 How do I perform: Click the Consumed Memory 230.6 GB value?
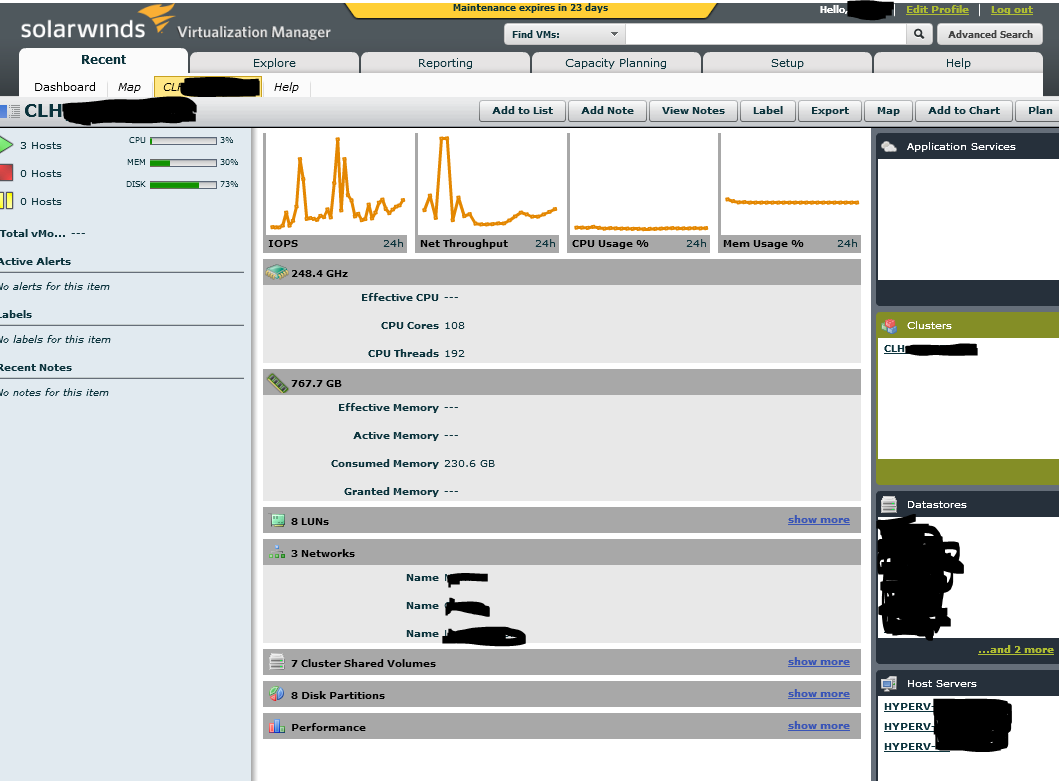469,463
